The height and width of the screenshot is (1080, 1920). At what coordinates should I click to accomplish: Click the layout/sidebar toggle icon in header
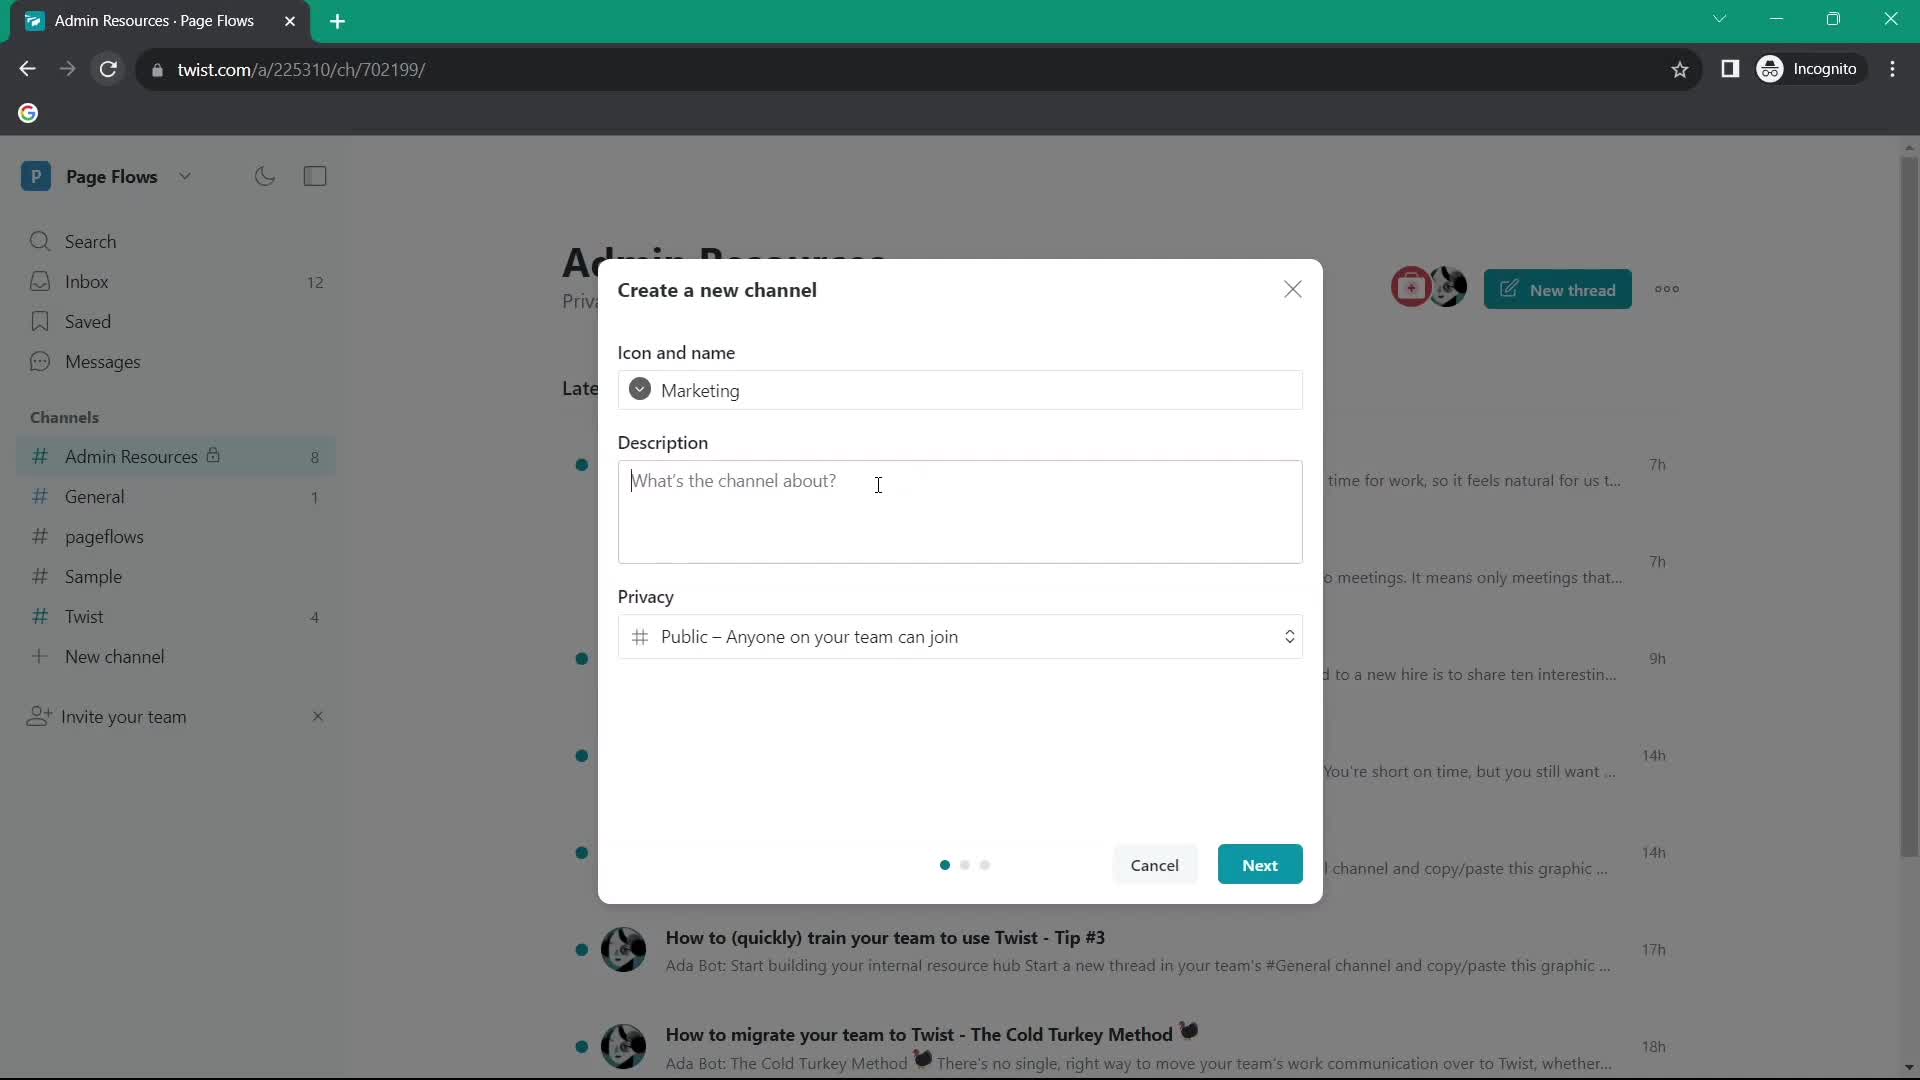coord(315,175)
